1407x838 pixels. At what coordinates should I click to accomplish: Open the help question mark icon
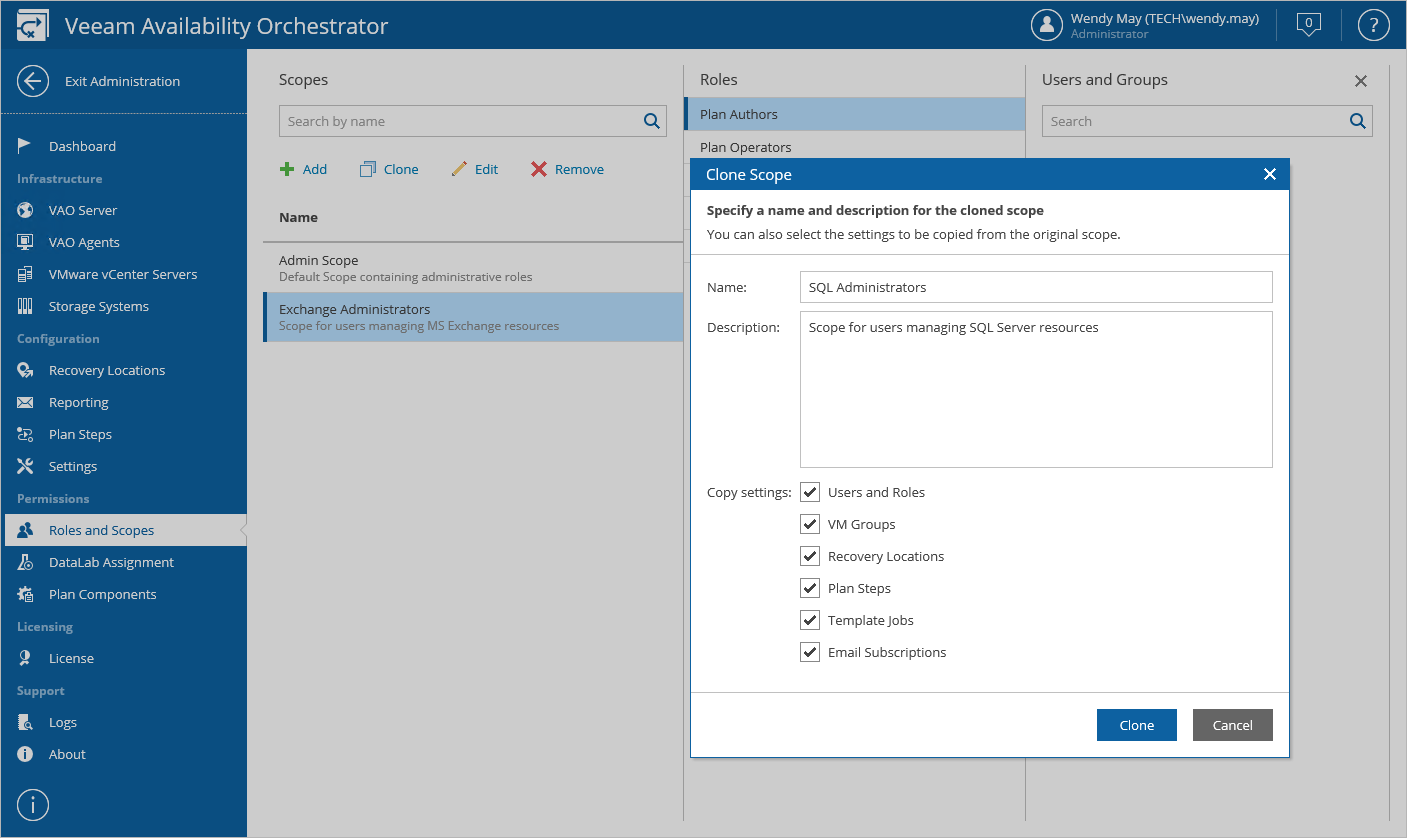(x=1373, y=25)
